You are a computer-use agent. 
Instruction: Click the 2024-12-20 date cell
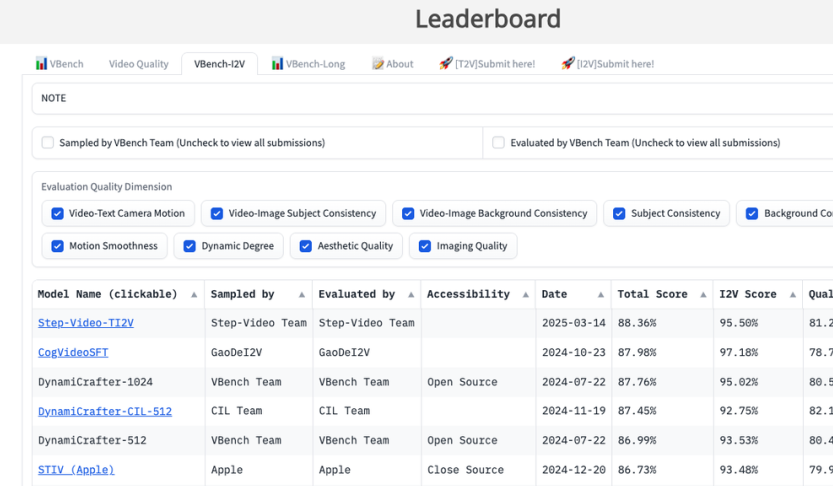(574, 470)
